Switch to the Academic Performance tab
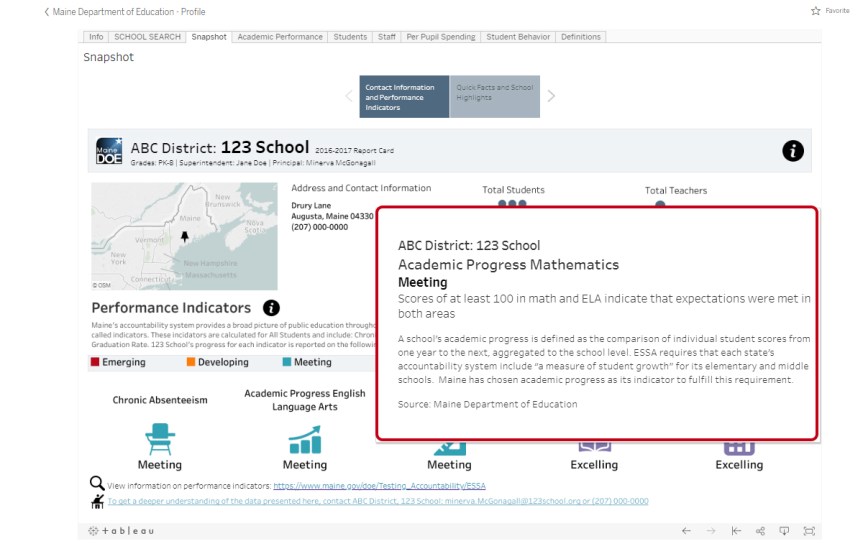 [281, 37]
